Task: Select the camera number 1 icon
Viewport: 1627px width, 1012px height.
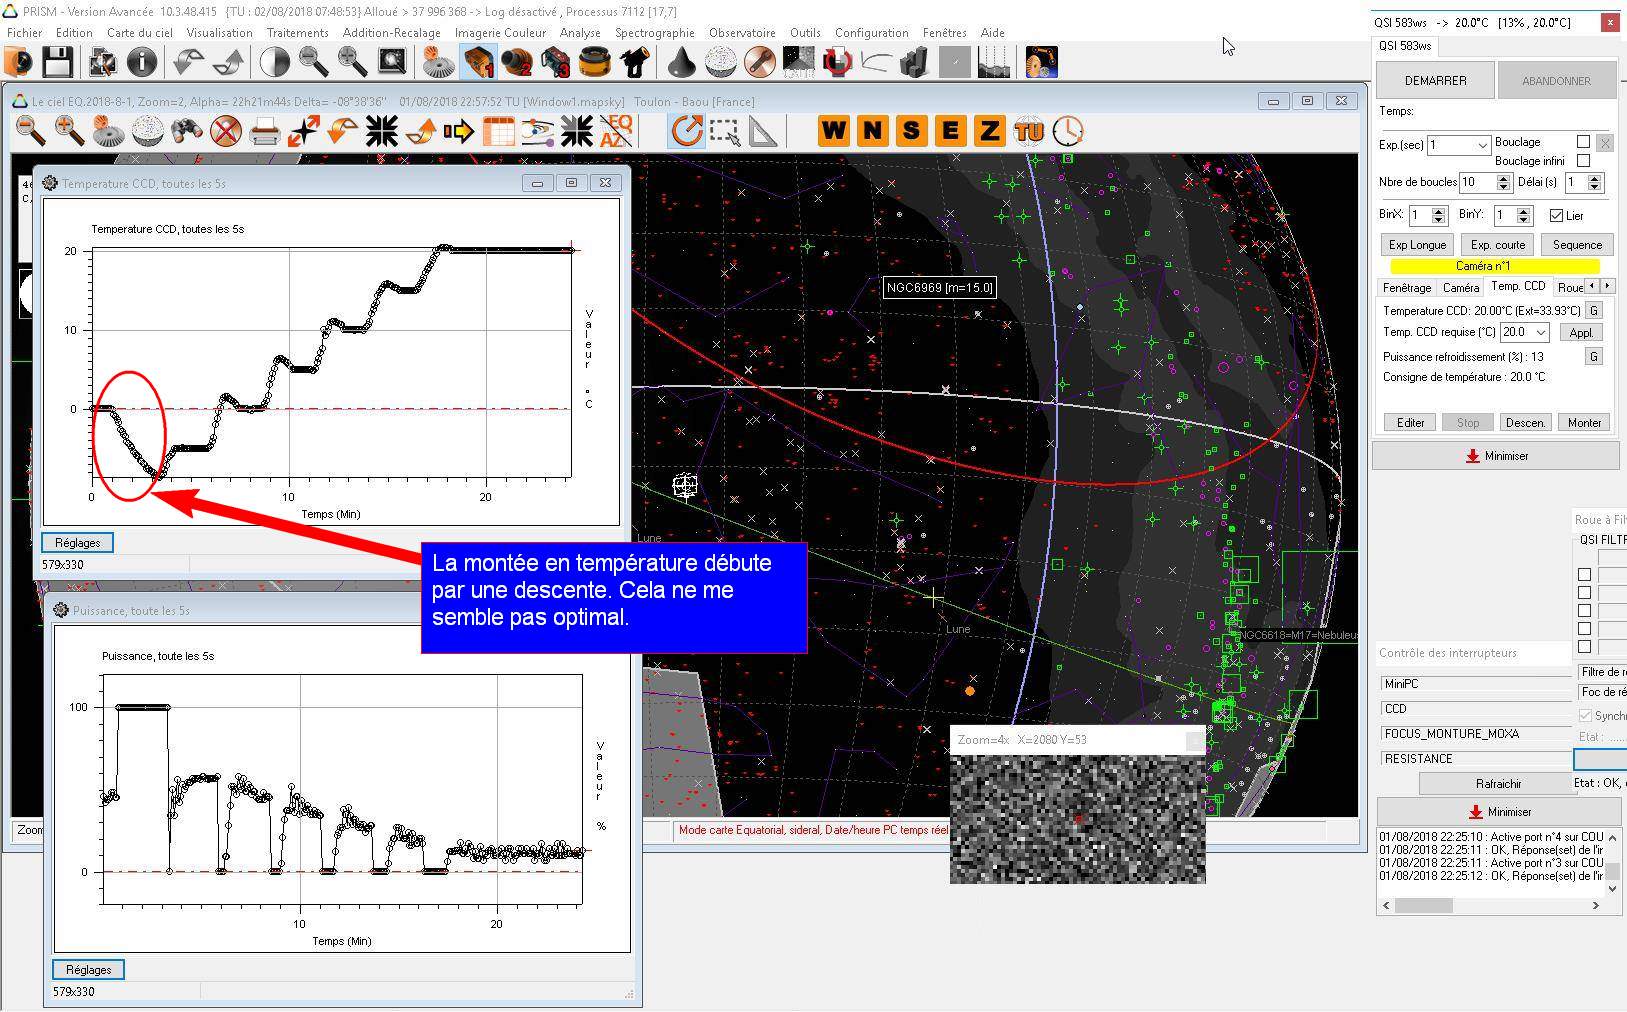Action: 478,63
